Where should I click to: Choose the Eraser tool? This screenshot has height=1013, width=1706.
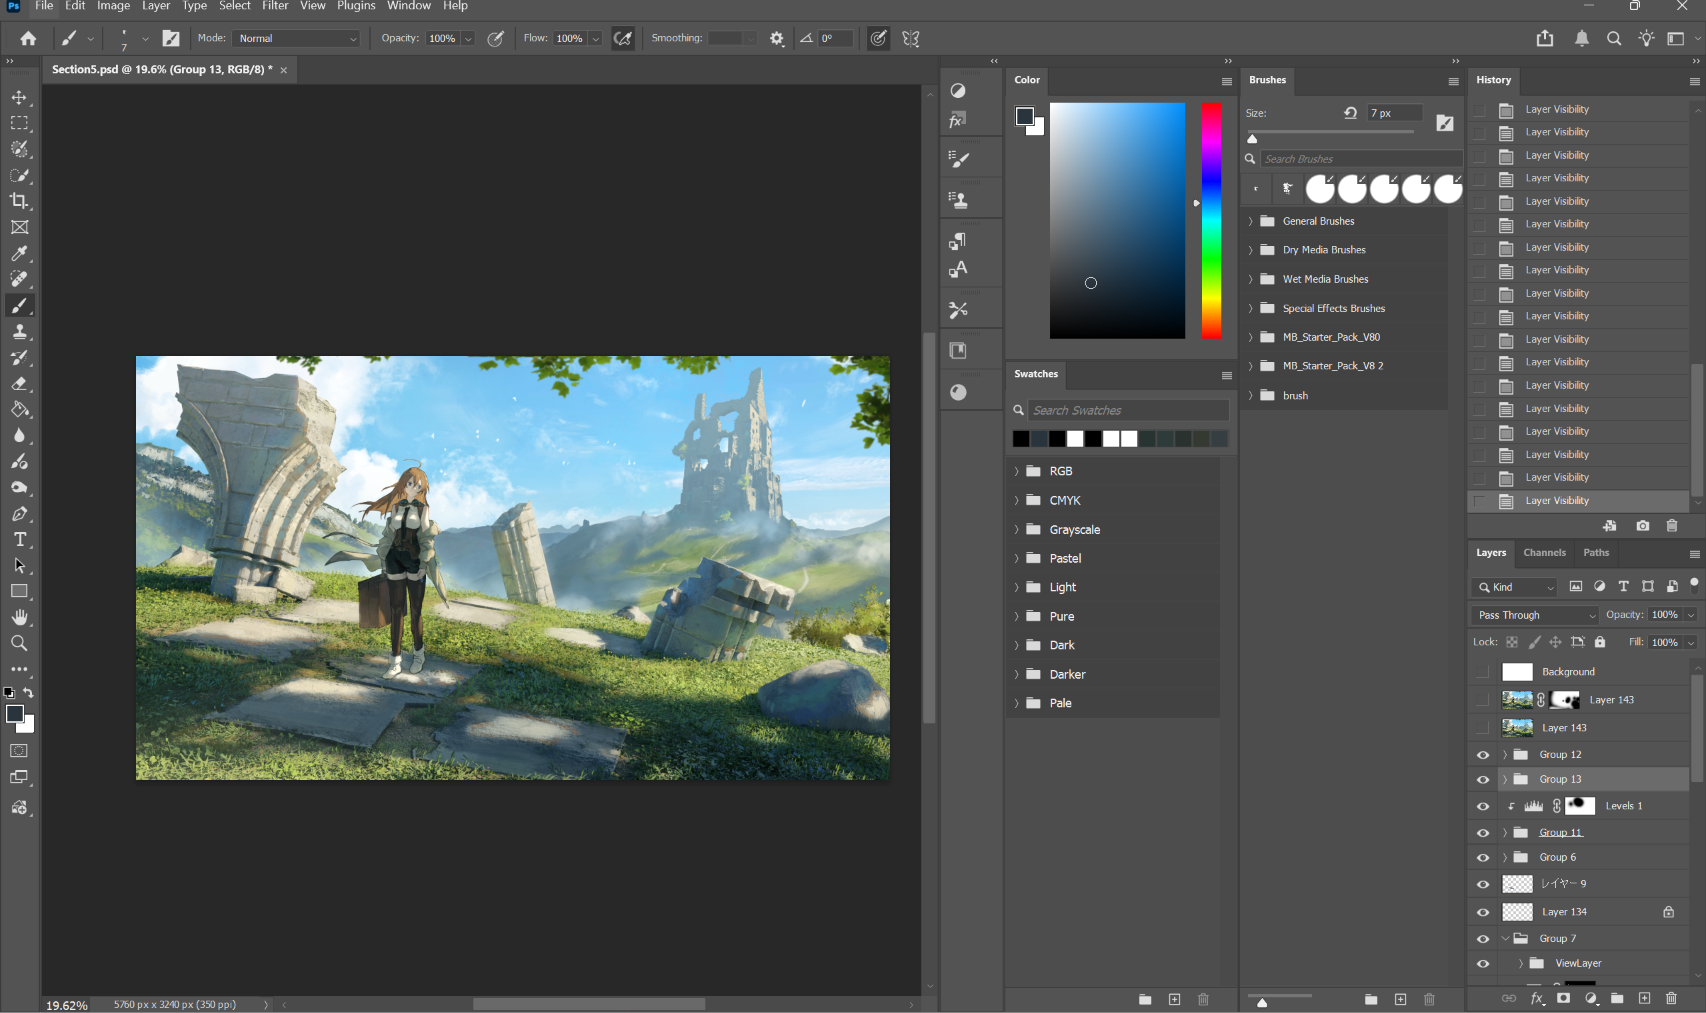(x=19, y=383)
